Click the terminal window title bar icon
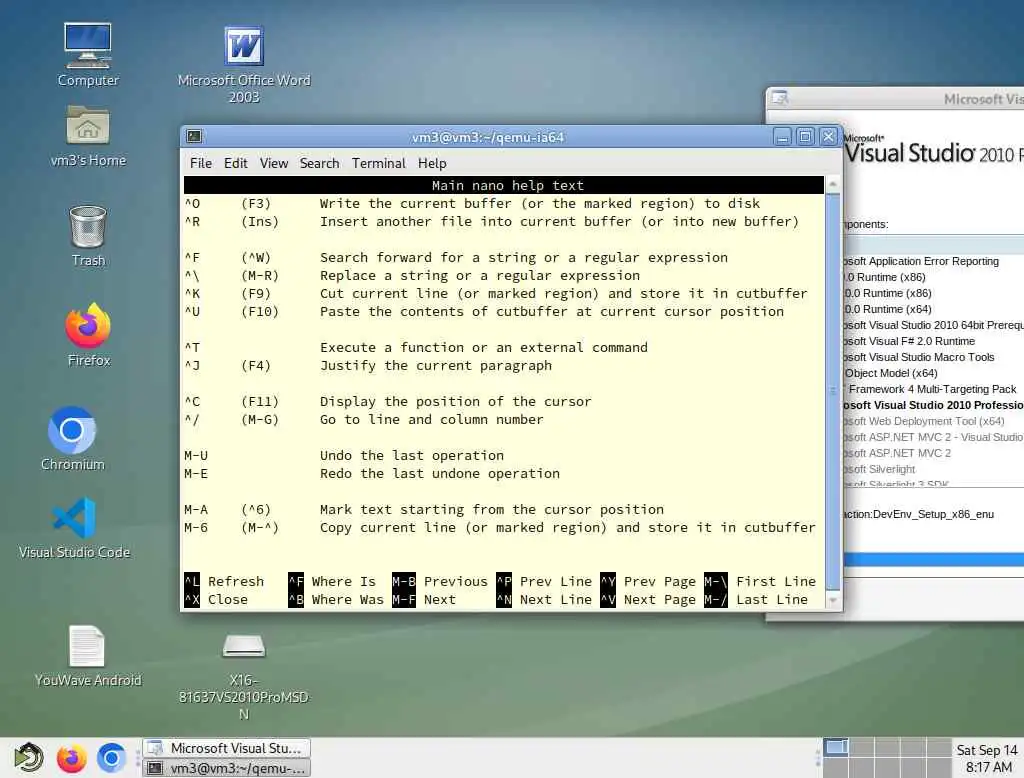 coord(194,136)
